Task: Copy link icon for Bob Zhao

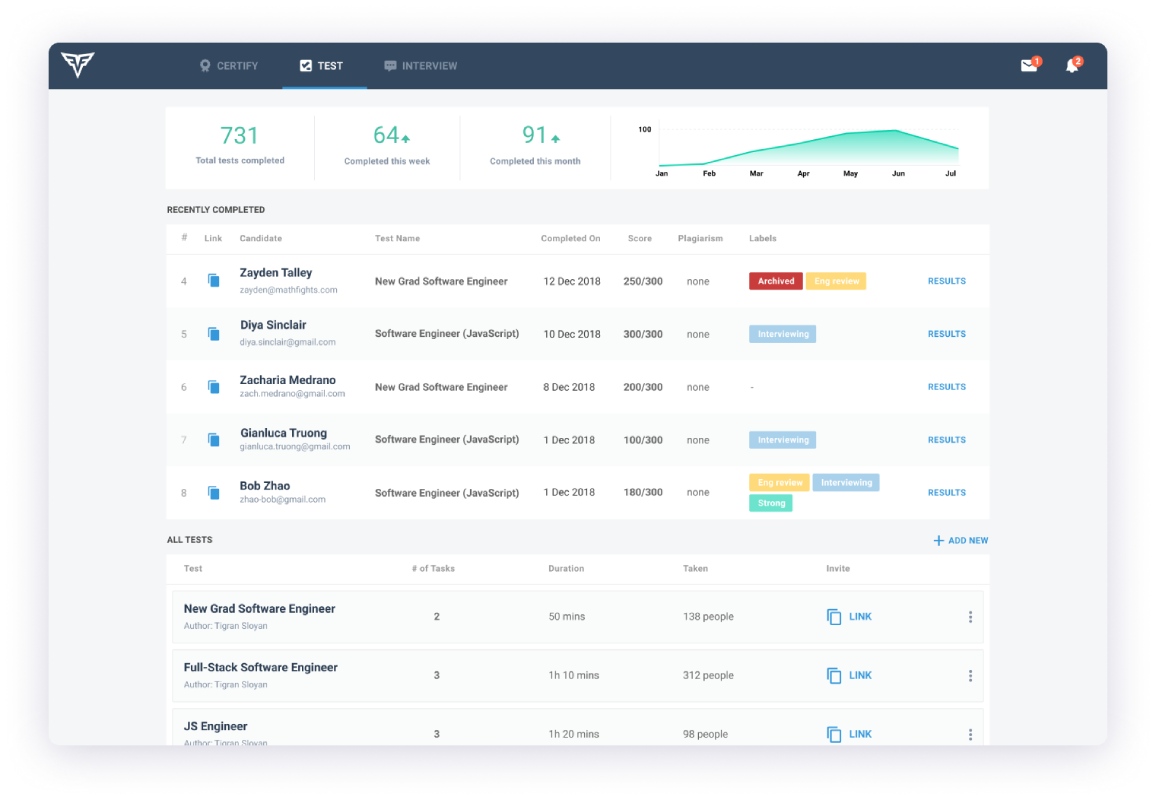Action: pyautogui.click(x=214, y=493)
